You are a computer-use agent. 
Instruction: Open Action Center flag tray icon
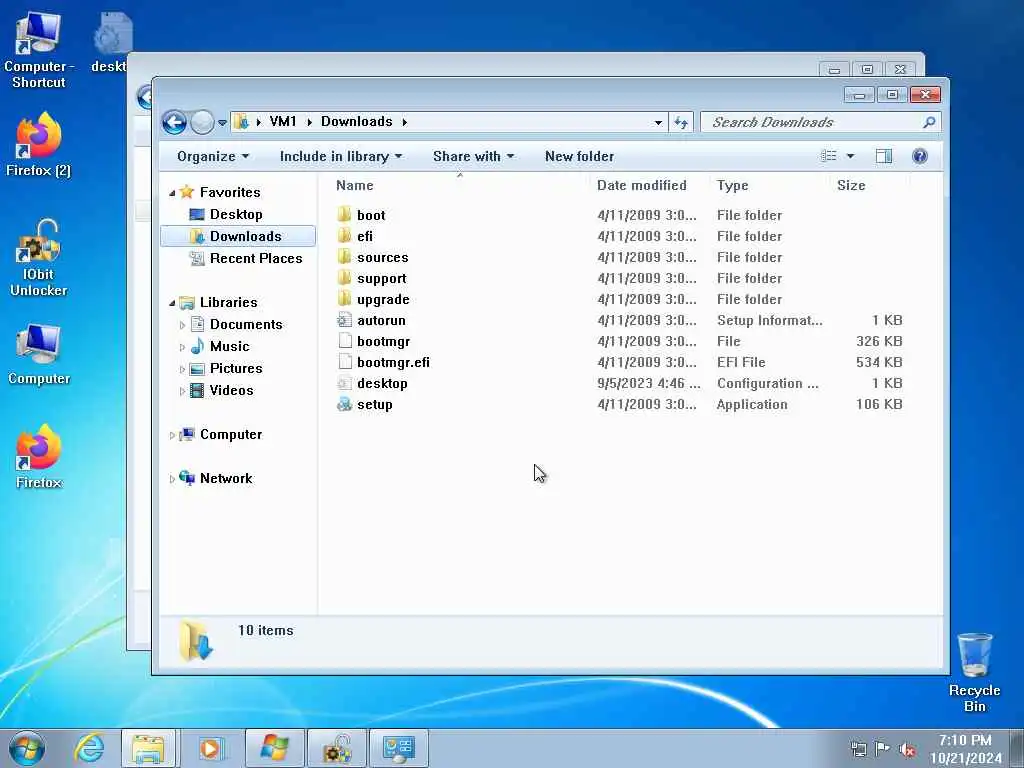point(882,749)
